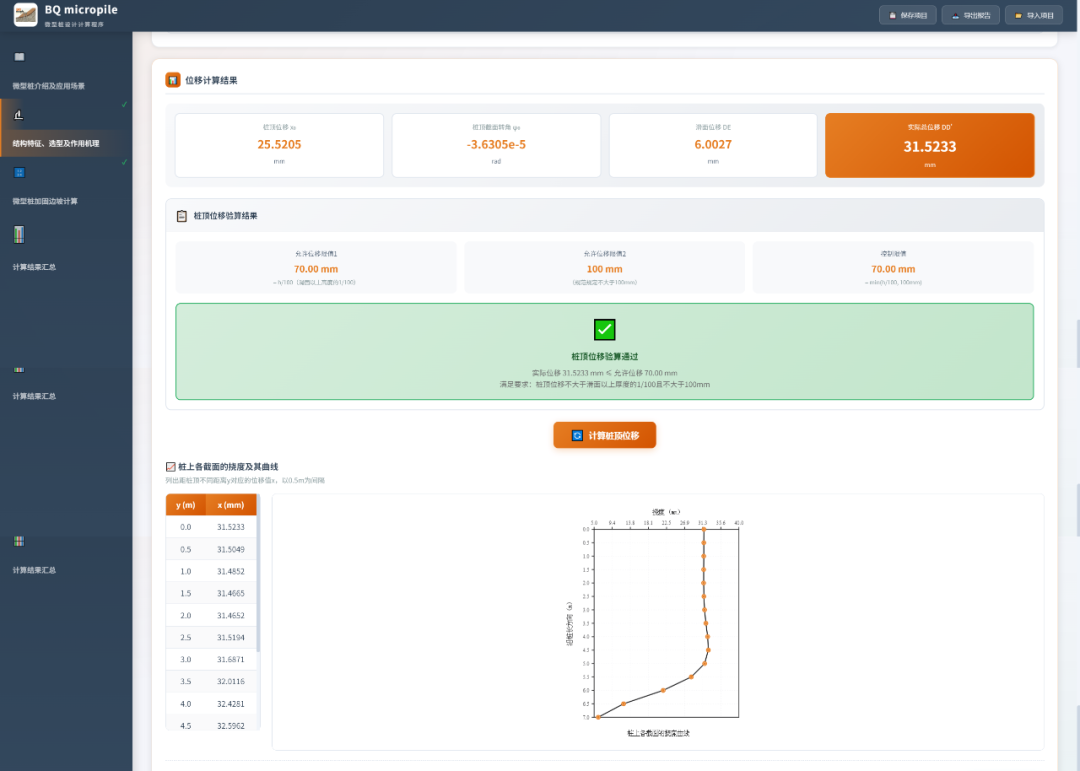Image resolution: width=1080 pixels, height=771 pixels.
Task: Click the 计算桩顶位移 button
Action: click(605, 435)
